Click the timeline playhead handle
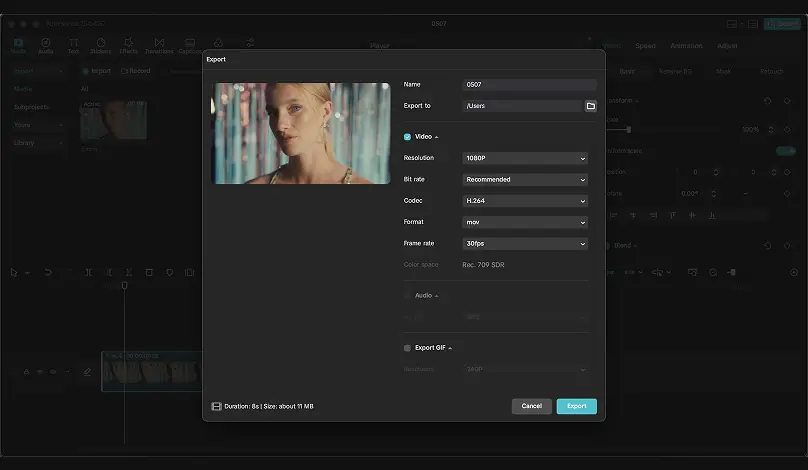 tap(124, 285)
